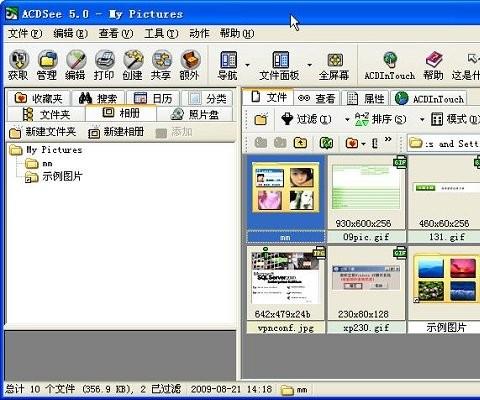Select the 文件 tab in right panel

point(268,97)
